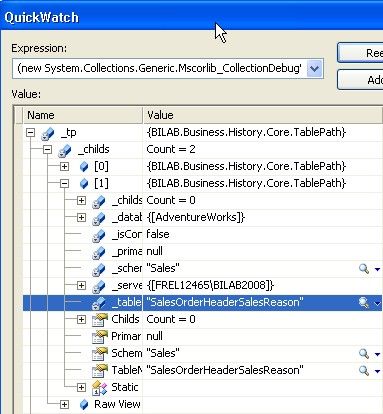The height and width of the screenshot is (414, 383).
Task: Click the Reevaluate button
Action: (360, 53)
